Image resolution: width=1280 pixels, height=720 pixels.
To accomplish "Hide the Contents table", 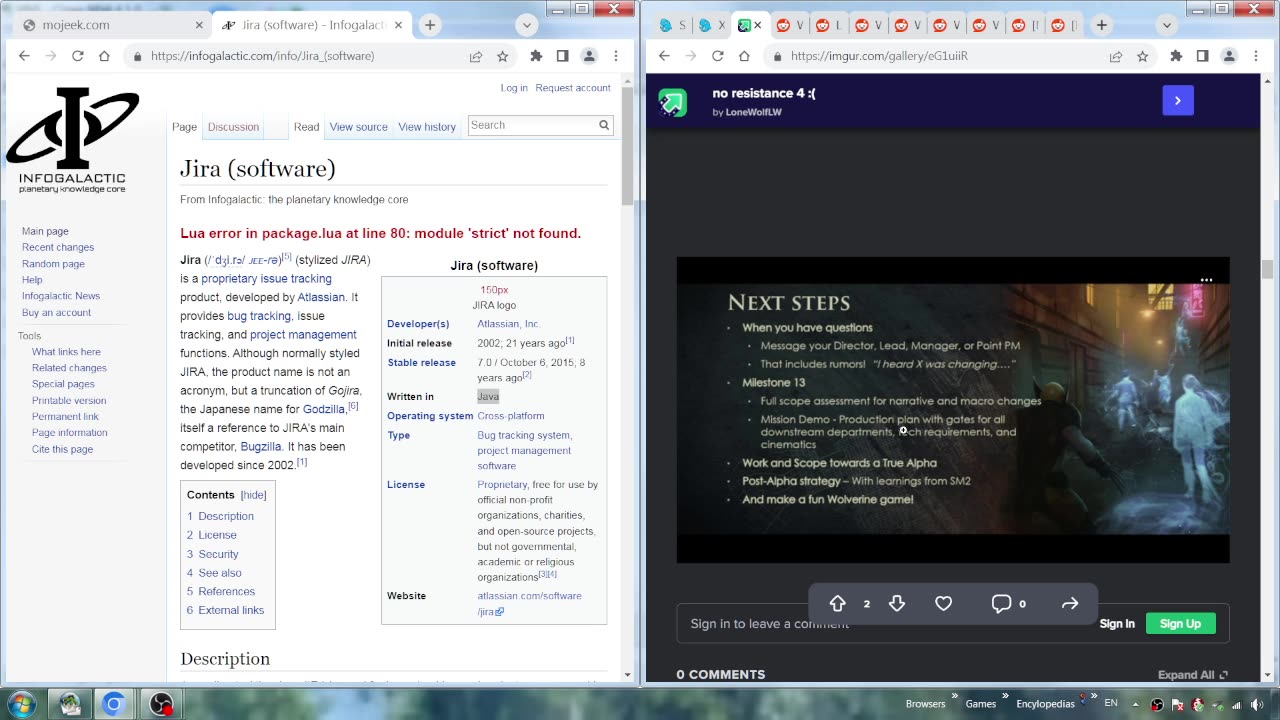I will click(253, 495).
